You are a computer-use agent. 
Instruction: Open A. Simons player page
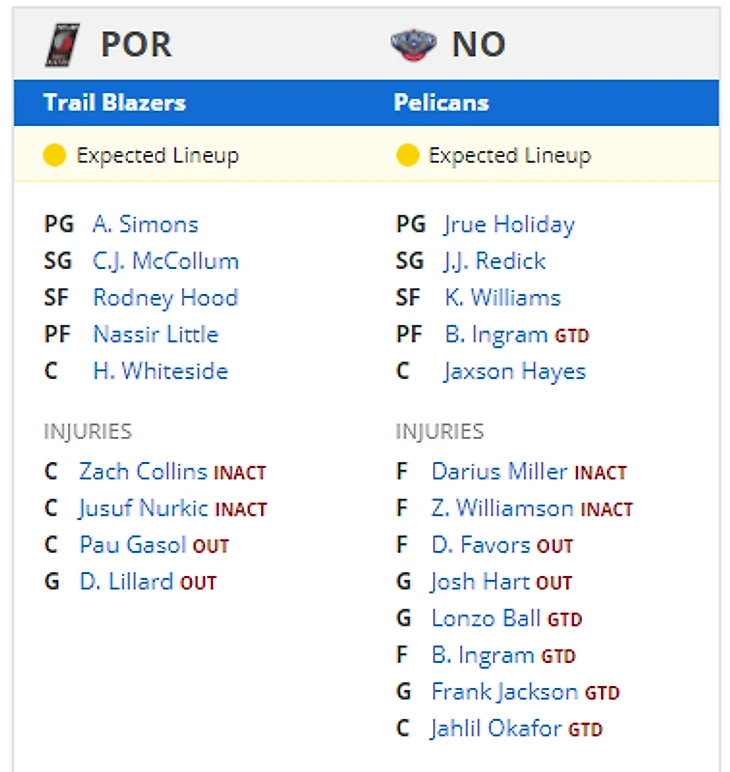[145, 224]
